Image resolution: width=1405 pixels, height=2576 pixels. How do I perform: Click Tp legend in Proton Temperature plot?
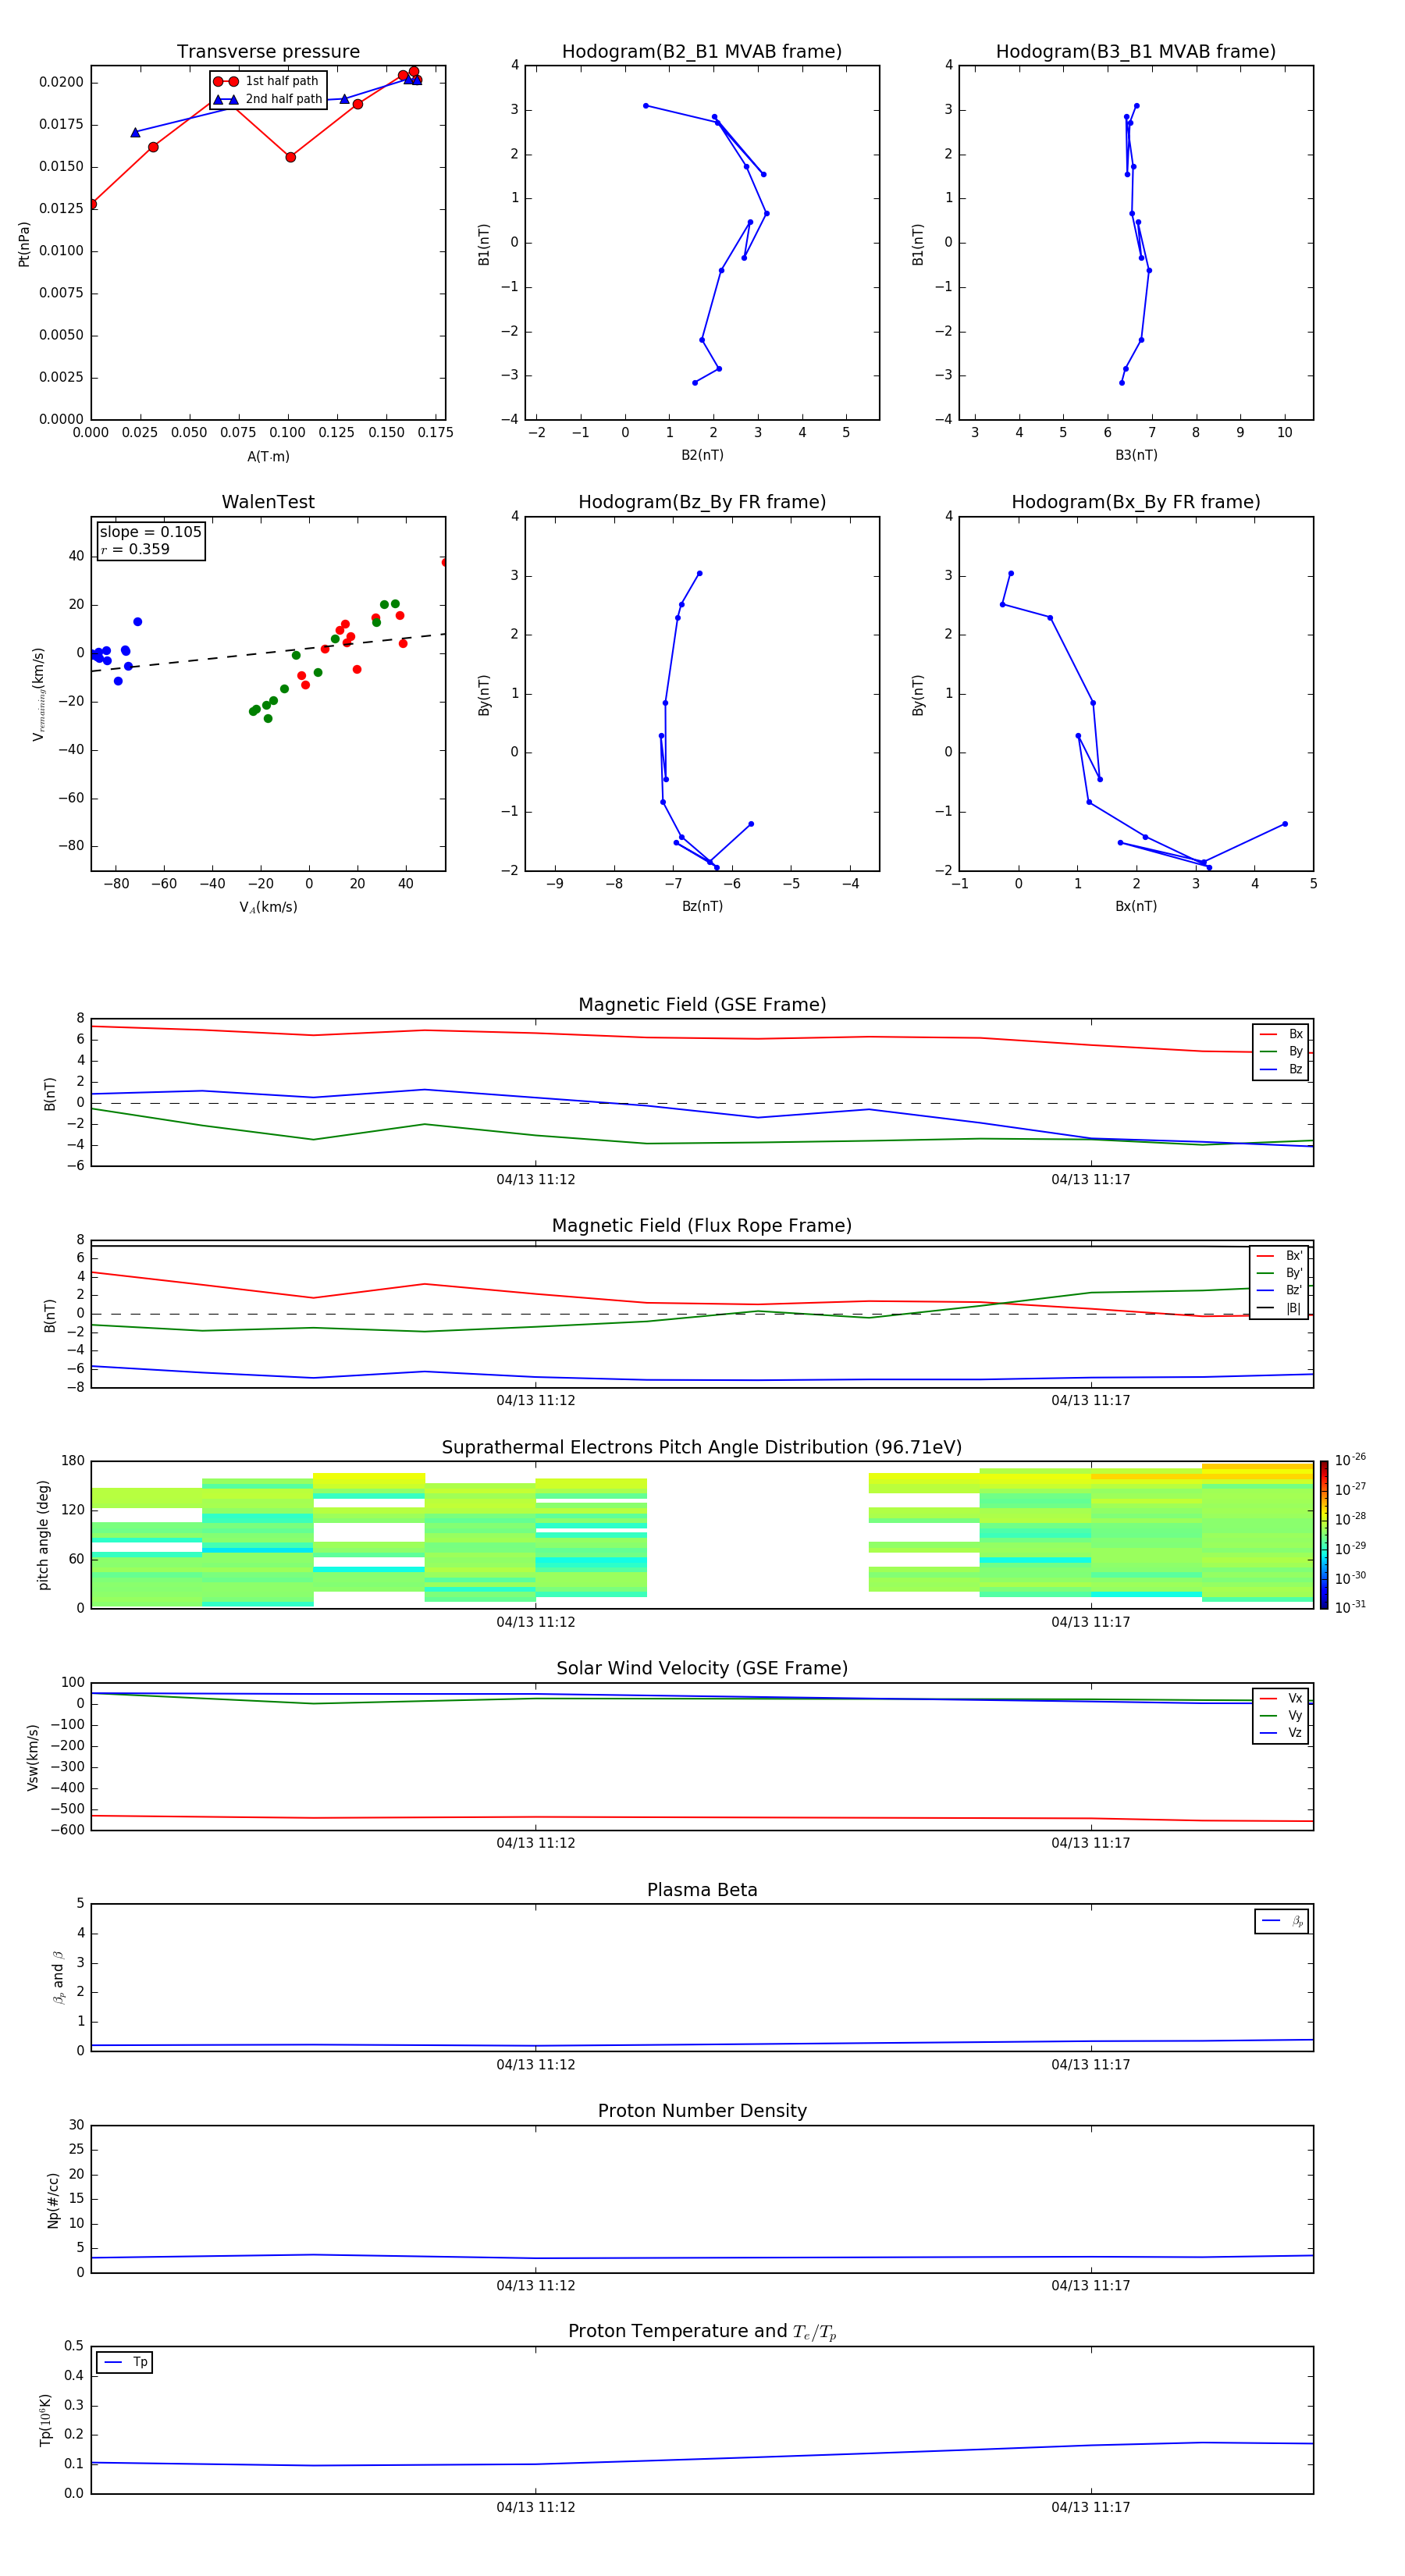[x=125, y=2362]
